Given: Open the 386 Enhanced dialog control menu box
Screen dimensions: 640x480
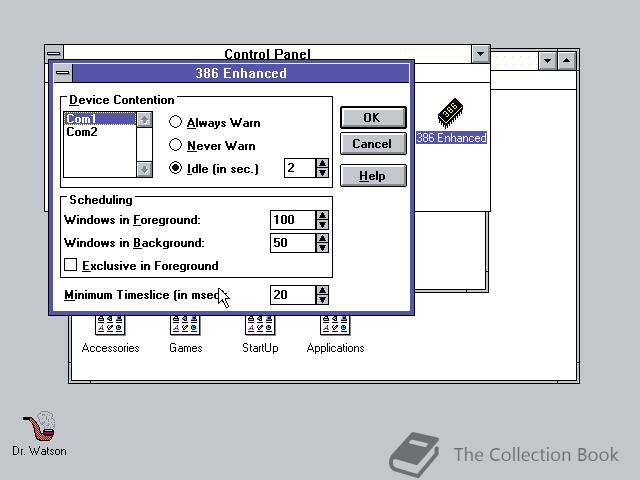Looking at the screenshot, I should pos(63,73).
